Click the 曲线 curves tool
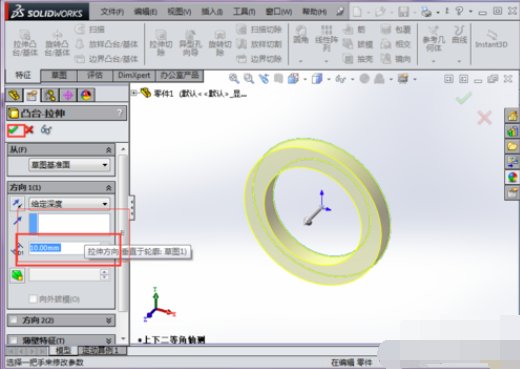The image size is (520, 369). [459, 35]
